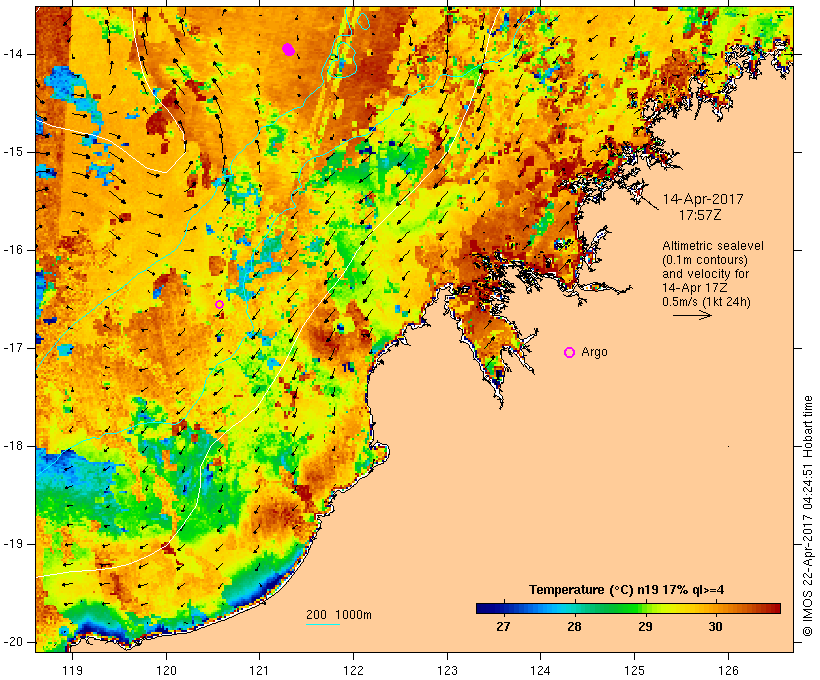
Task: Click latitude label -18
Action: coord(12,446)
